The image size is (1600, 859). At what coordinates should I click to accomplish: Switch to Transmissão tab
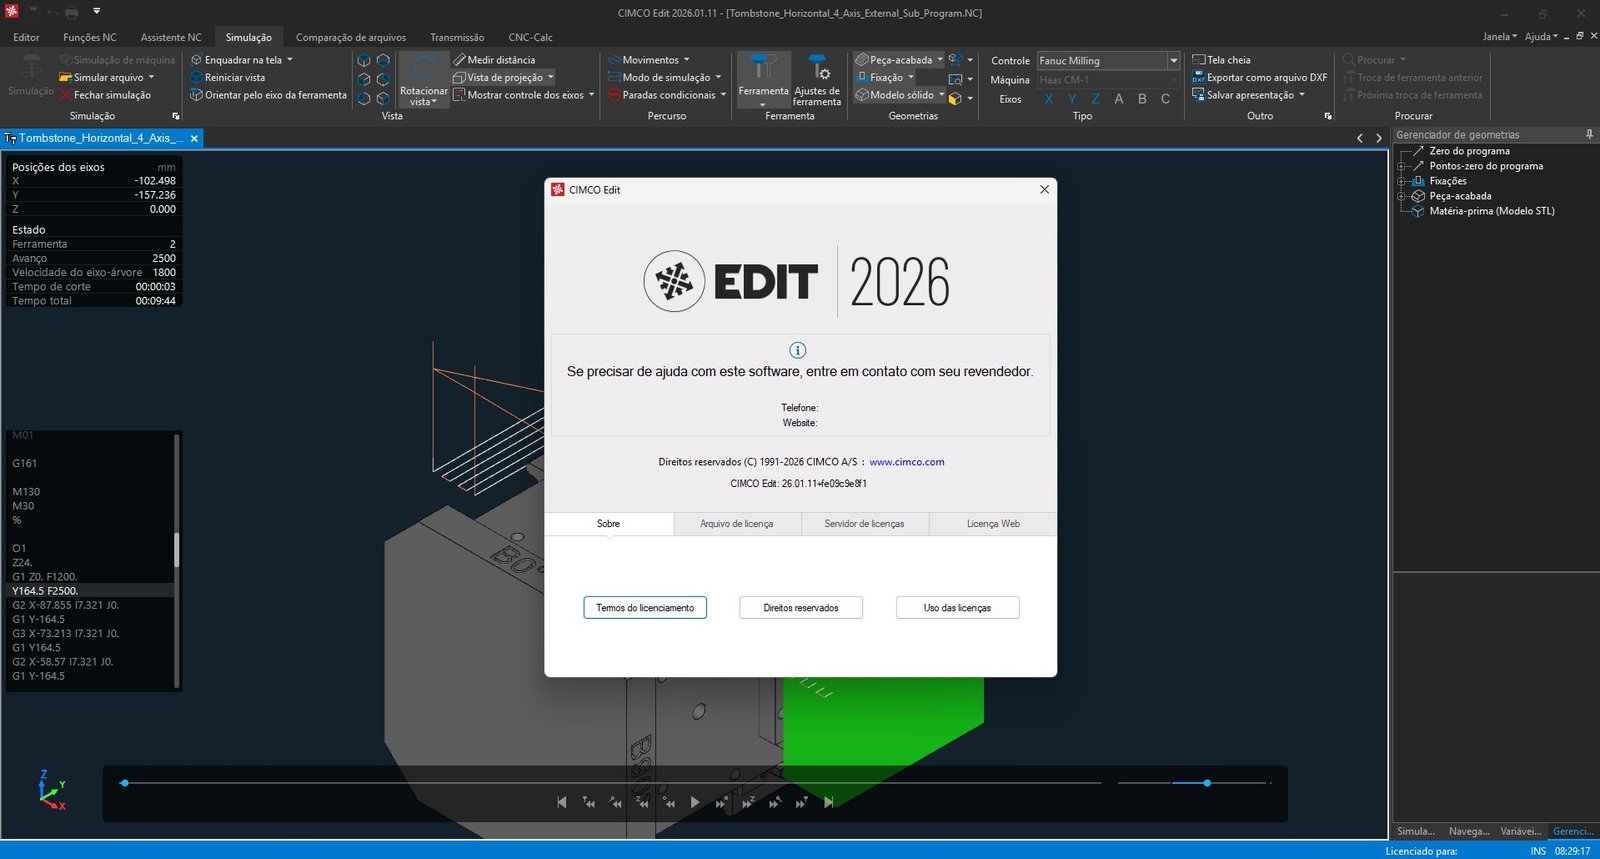click(457, 37)
